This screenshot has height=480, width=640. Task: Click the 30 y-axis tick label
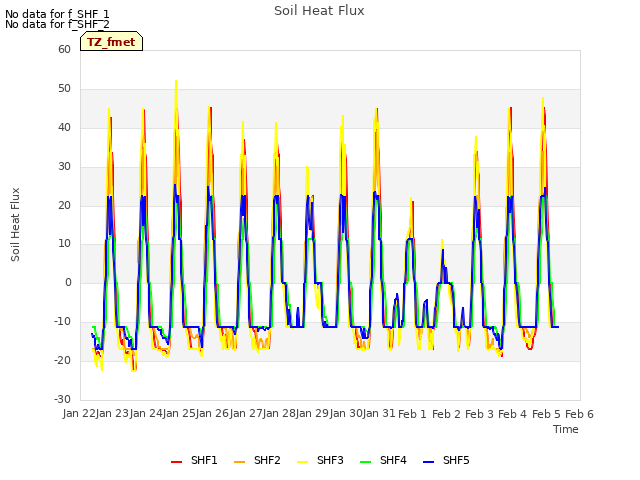tap(64, 167)
